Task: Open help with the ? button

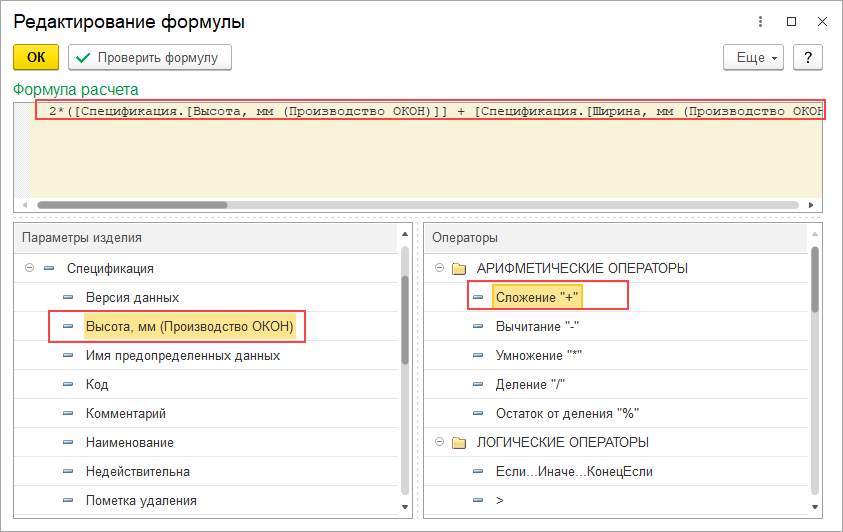Action: click(x=807, y=58)
